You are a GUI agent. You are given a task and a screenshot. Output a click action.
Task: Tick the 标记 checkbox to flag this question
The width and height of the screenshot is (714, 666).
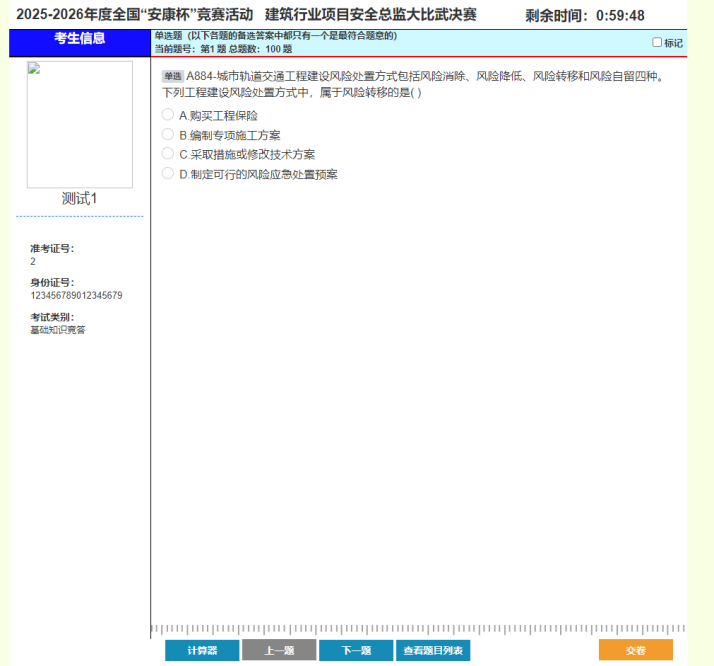coord(657,43)
